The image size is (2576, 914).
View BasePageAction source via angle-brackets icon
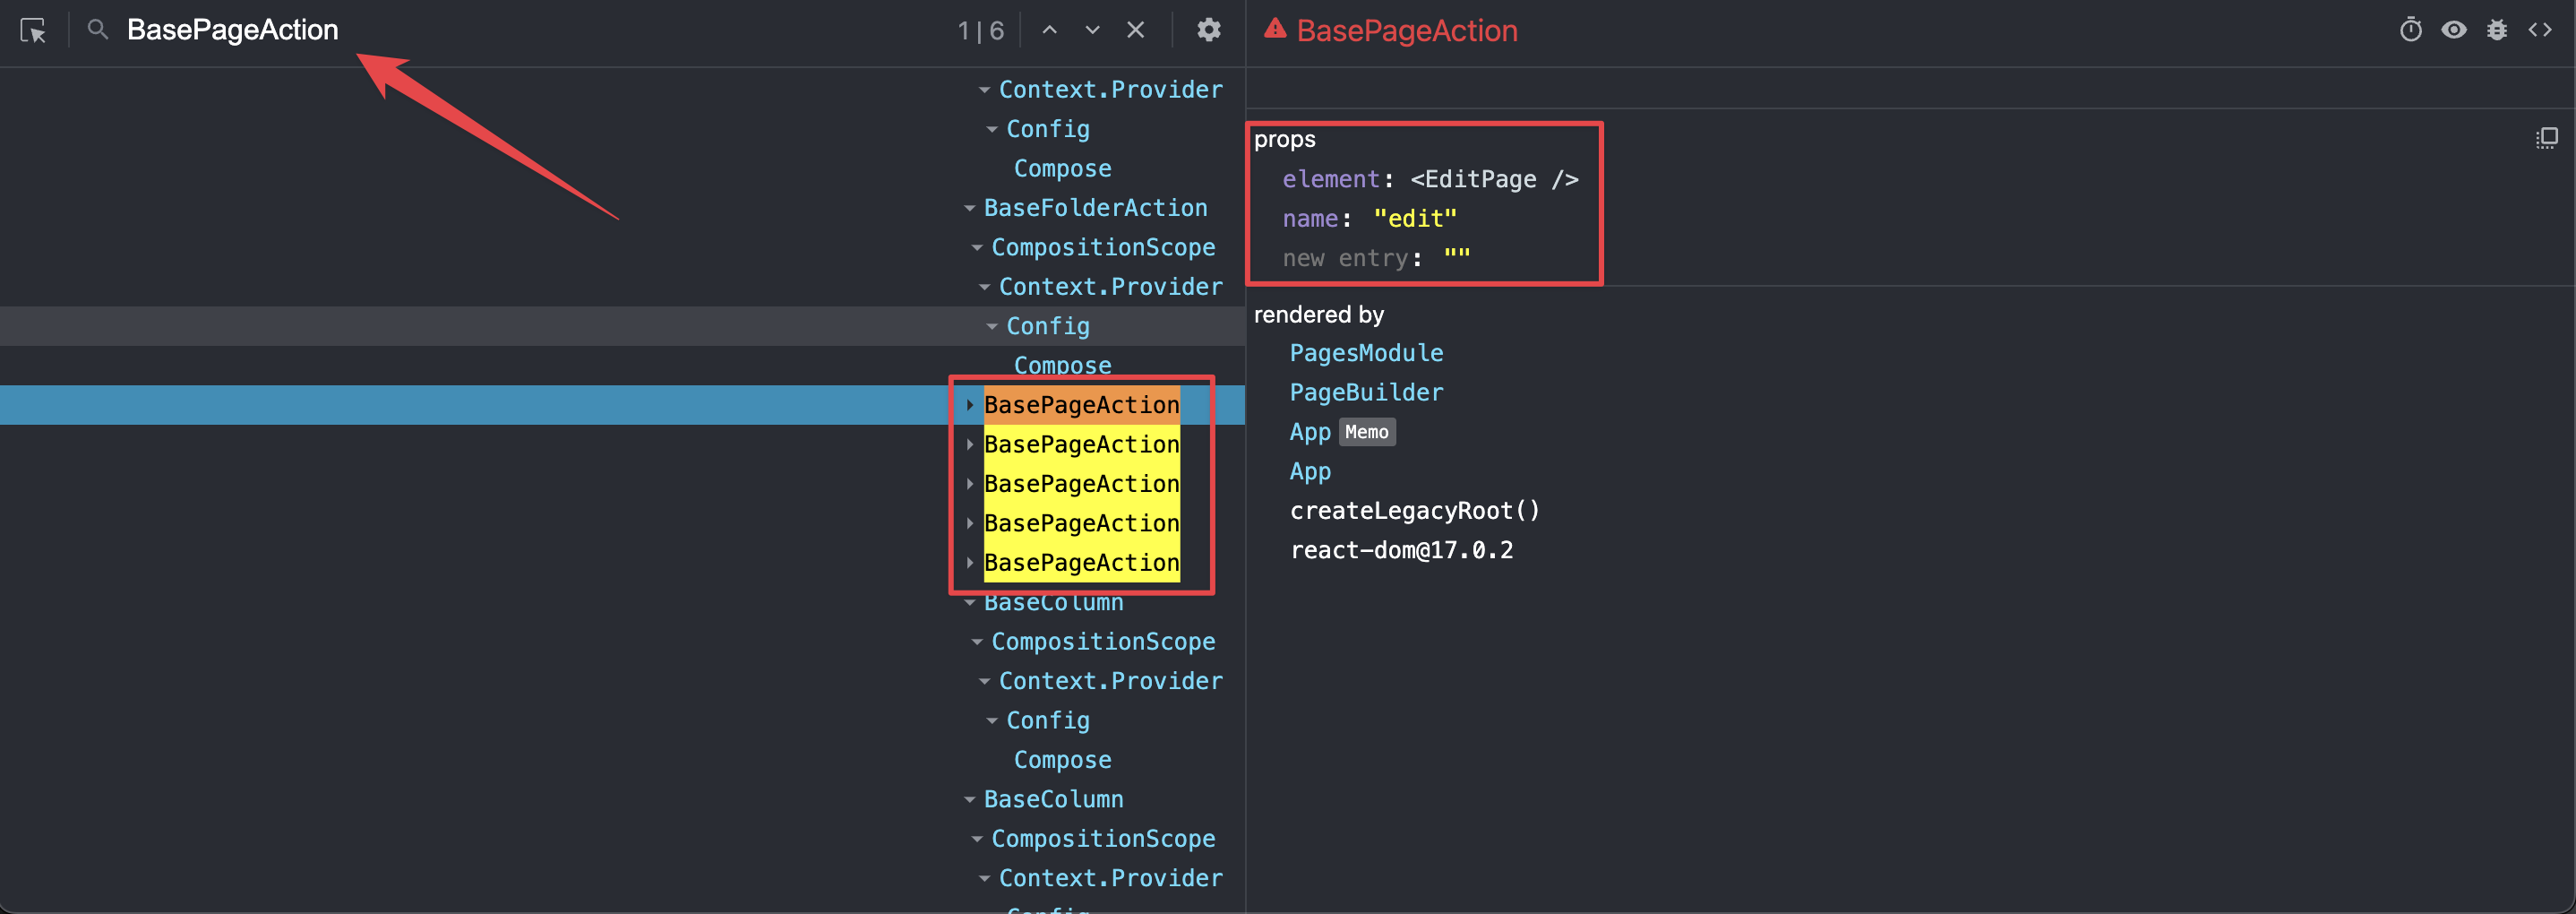click(2541, 30)
